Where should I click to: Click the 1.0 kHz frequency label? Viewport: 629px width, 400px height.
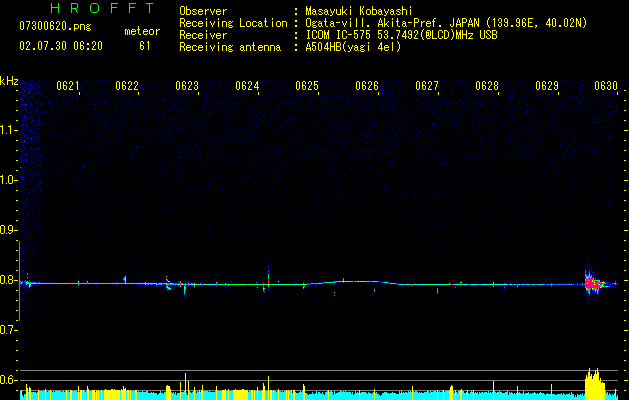[x=8, y=180]
